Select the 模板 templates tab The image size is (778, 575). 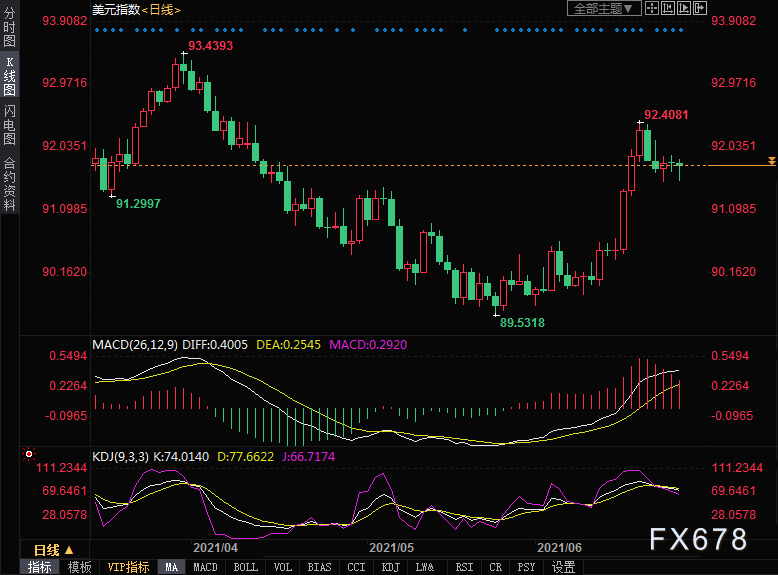coord(79,567)
